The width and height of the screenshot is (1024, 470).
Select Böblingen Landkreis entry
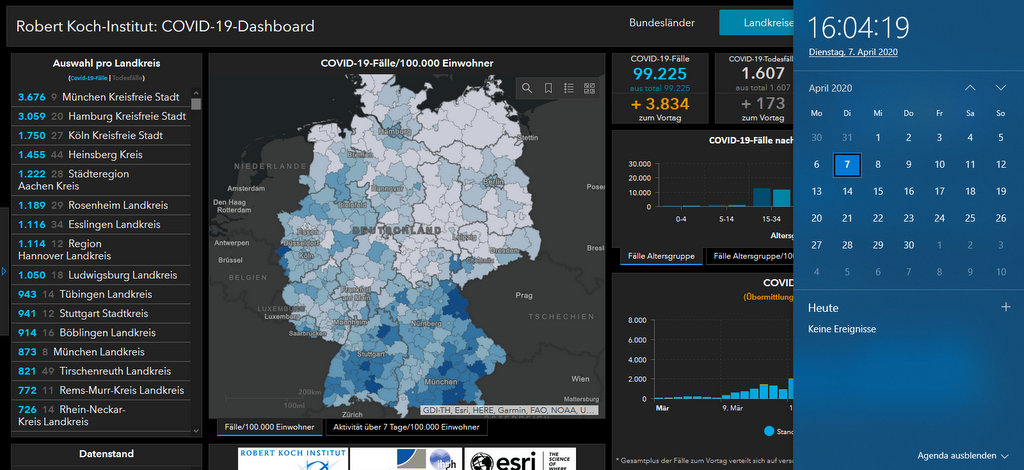(101, 333)
